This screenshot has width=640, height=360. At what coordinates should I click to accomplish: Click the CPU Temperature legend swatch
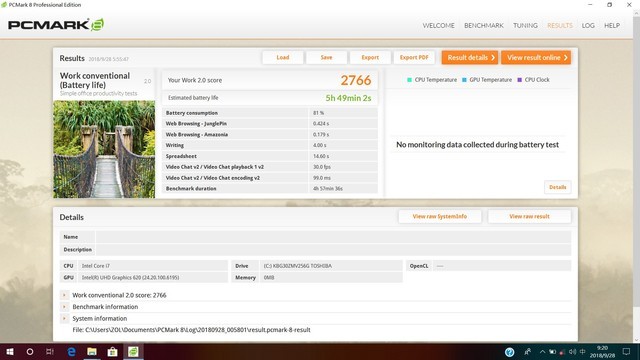pos(409,80)
